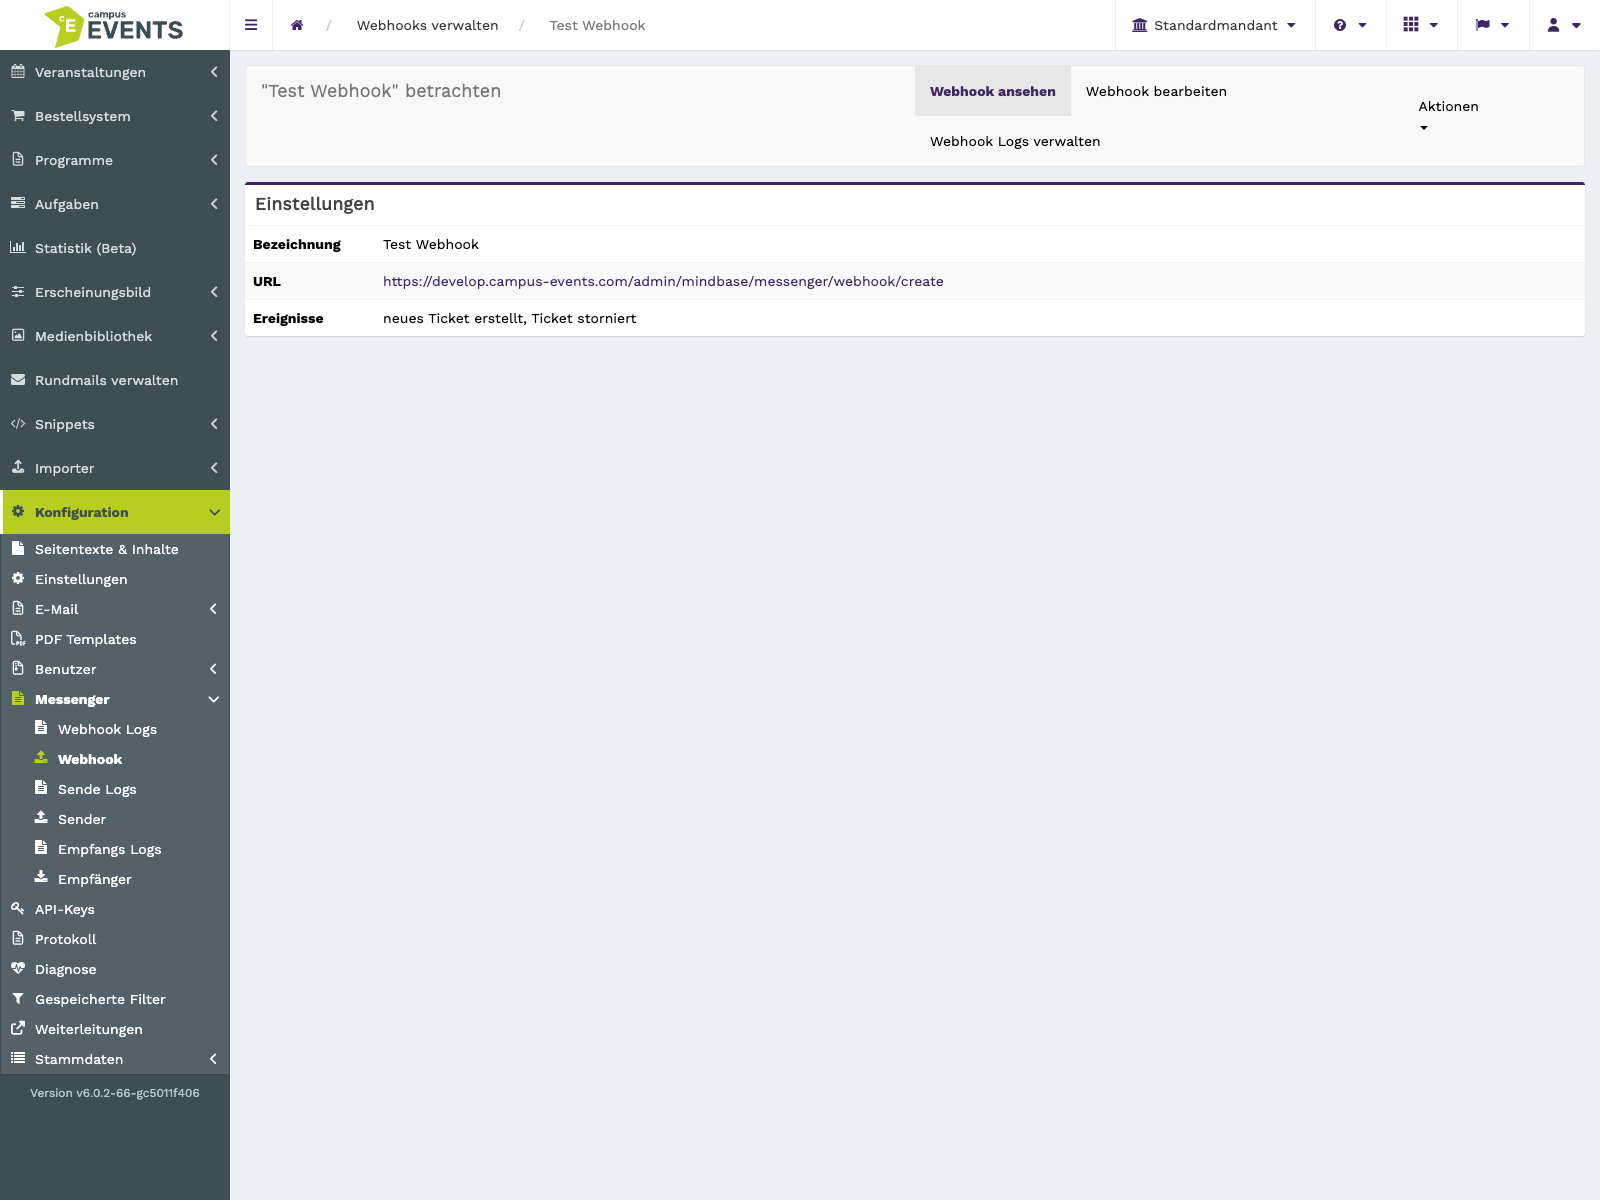Screen dimensions: 1600x1200
Task: Collapse the Messenger submenu
Action: (115, 699)
